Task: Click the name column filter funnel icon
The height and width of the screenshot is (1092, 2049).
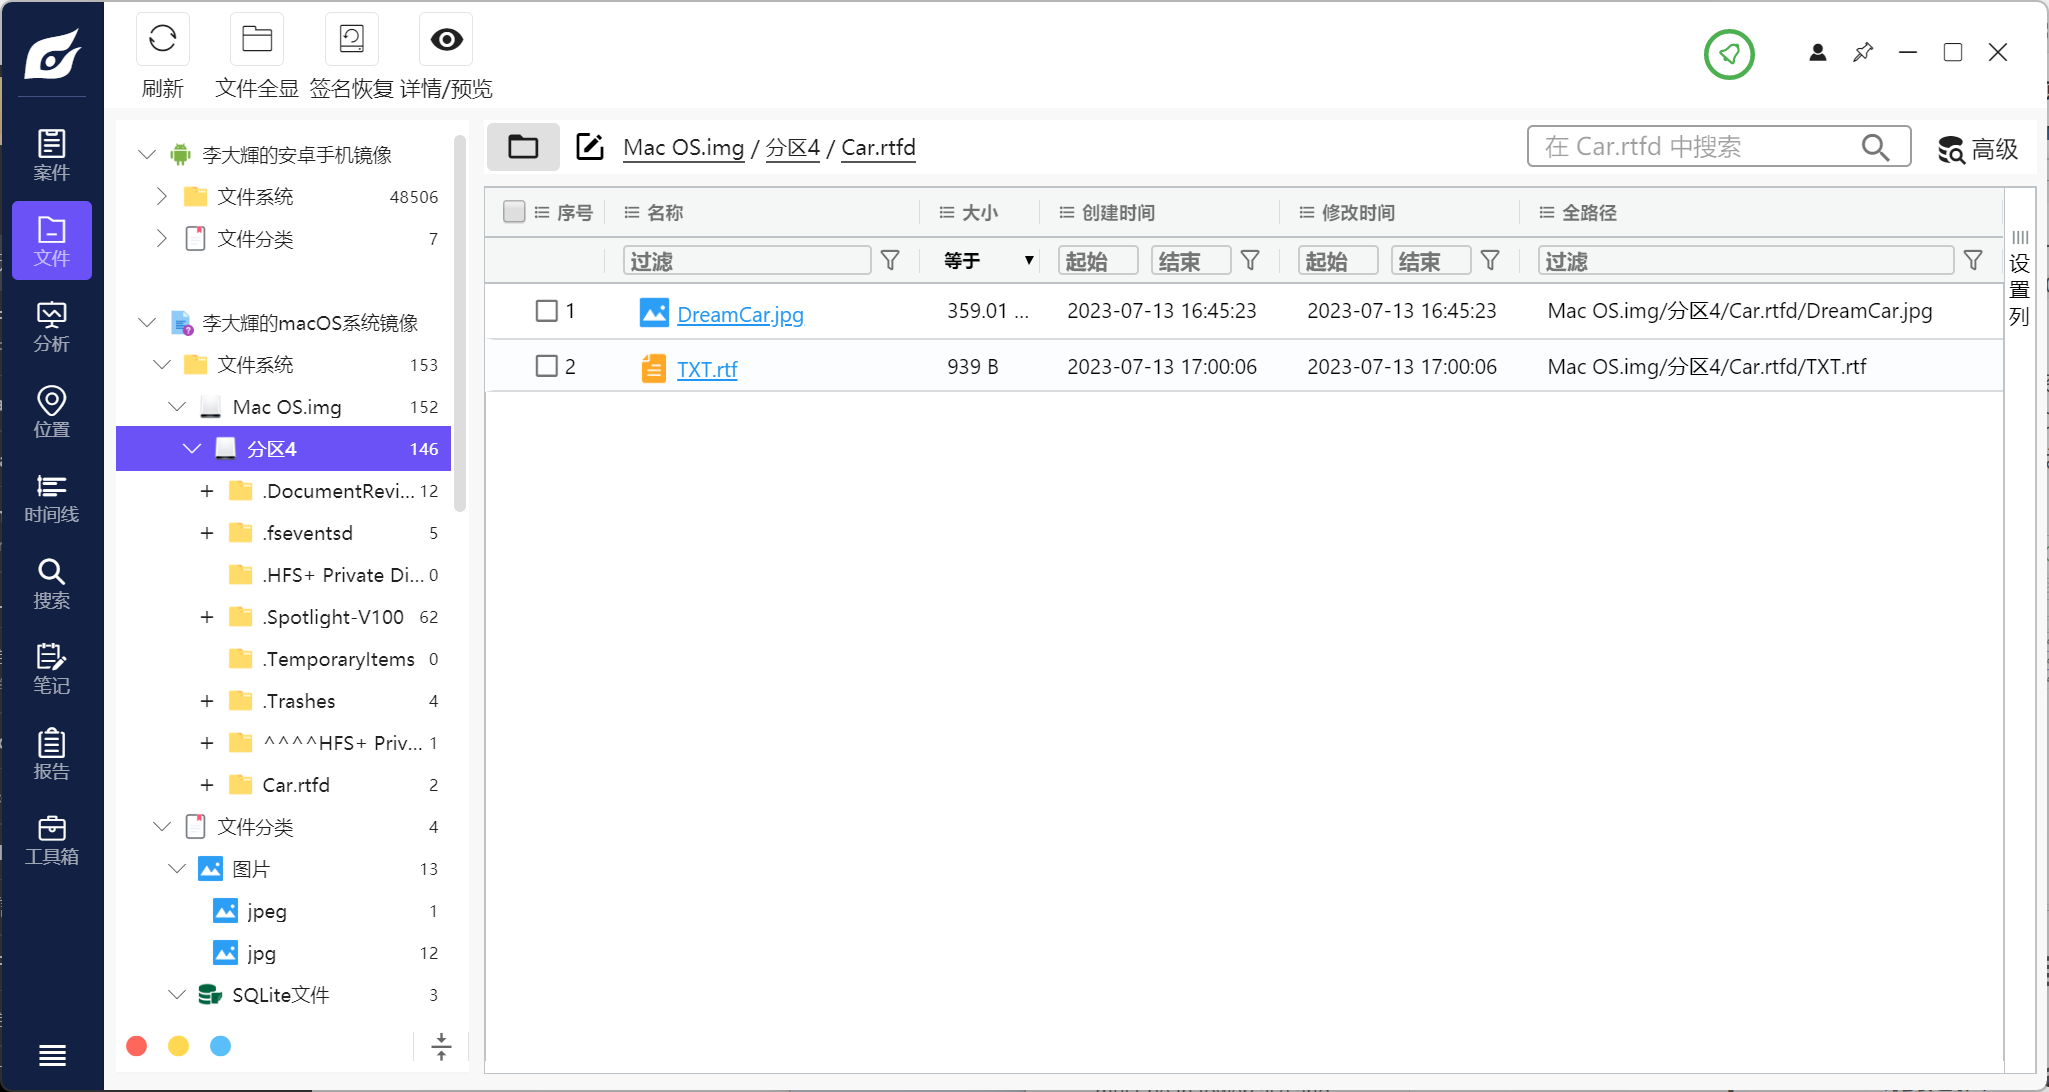Action: click(890, 261)
